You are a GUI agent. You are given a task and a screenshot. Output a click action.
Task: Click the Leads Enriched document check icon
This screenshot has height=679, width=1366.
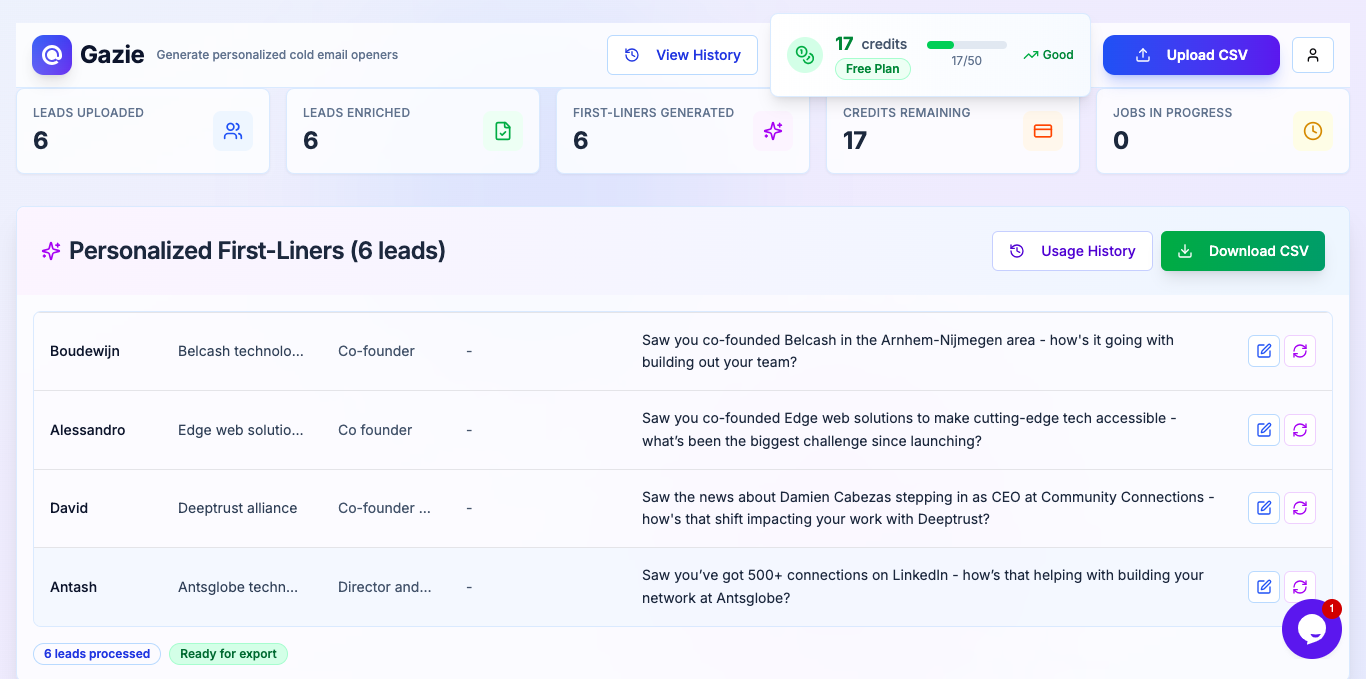pos(503,131)
